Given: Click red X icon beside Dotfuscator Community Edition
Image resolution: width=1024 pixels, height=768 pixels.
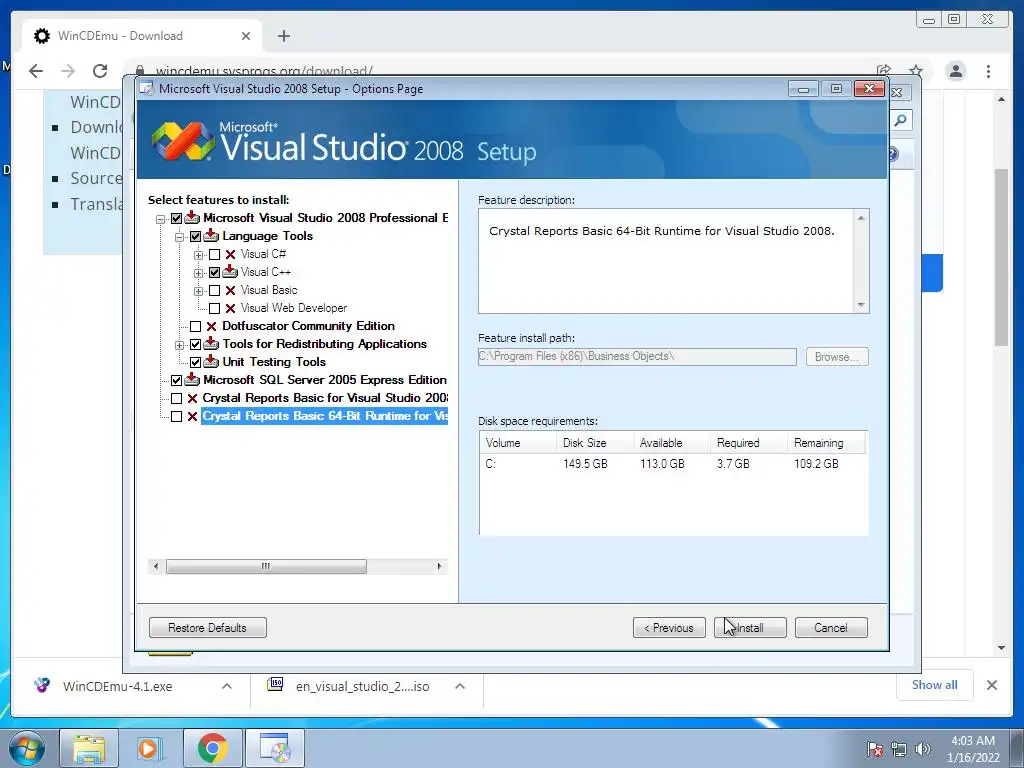Looking at the screenshot, I should (x=211, y=327).
